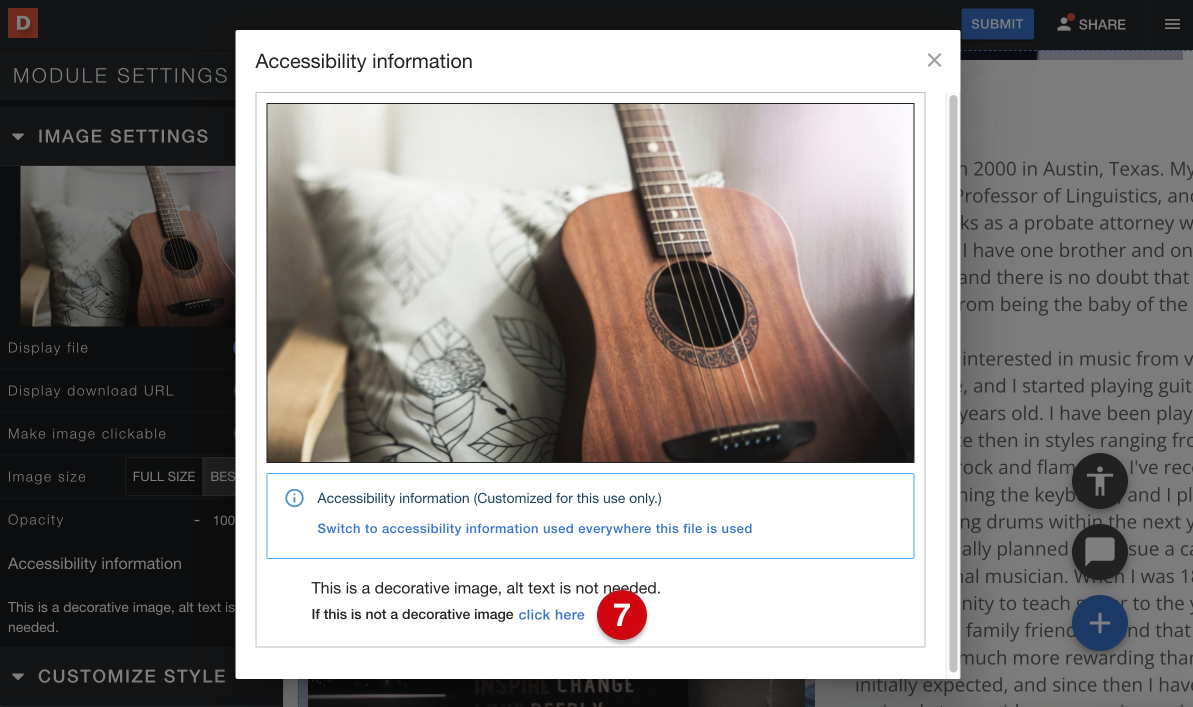Click the dialog vertical scrollbar
1193x707 pixels.
[953, 384]
